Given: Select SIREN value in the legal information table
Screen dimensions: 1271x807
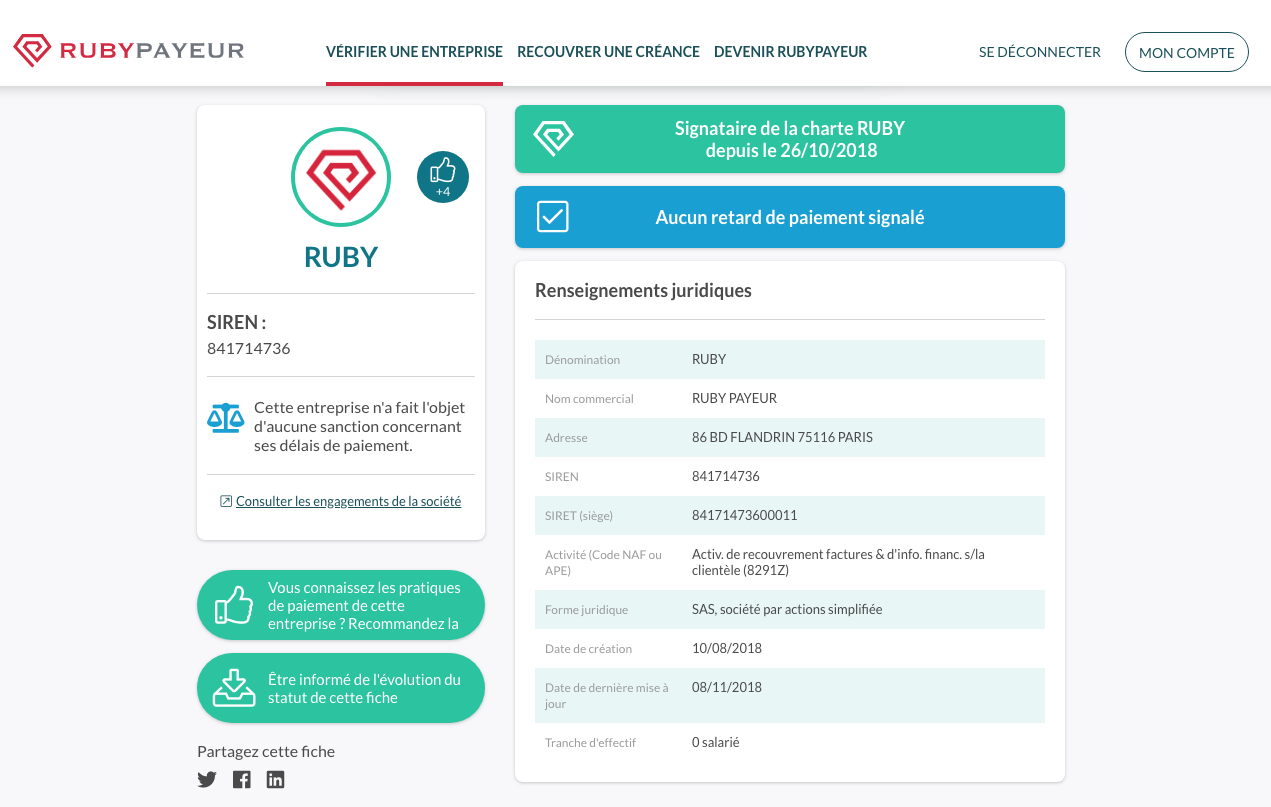Looking at the screenshot, I should (726, 476).
